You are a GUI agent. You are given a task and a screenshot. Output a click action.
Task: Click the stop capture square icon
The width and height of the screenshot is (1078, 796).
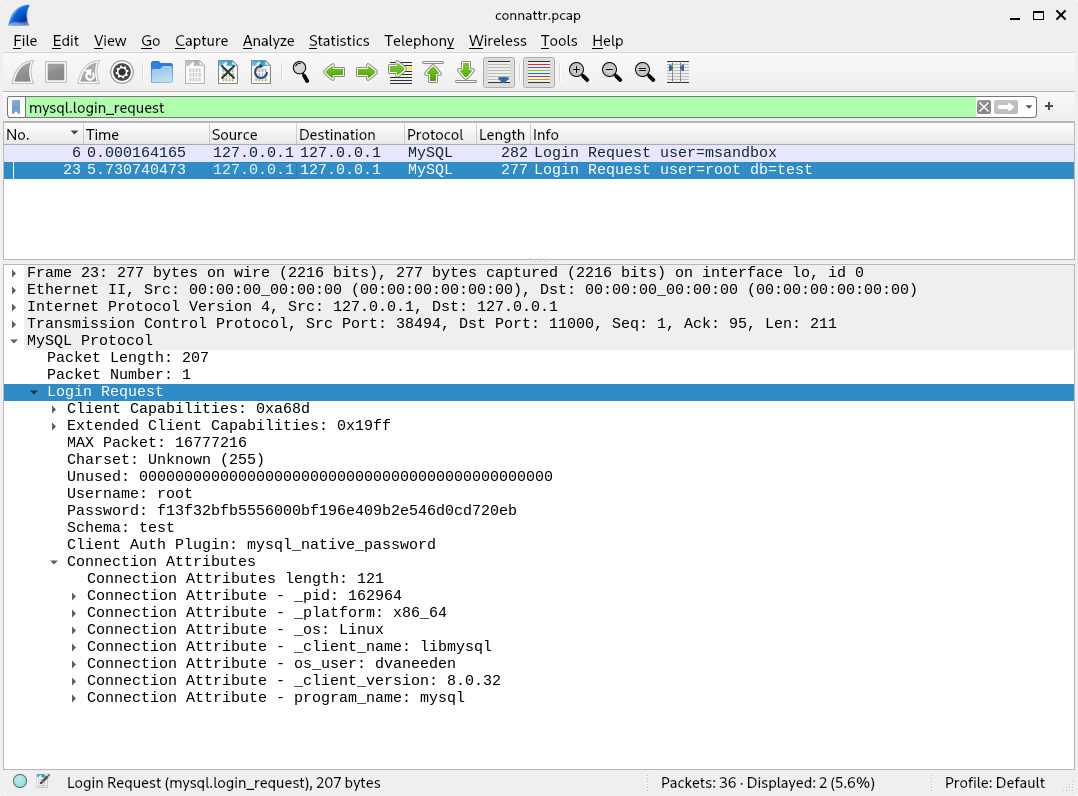(x=56, y=72)
